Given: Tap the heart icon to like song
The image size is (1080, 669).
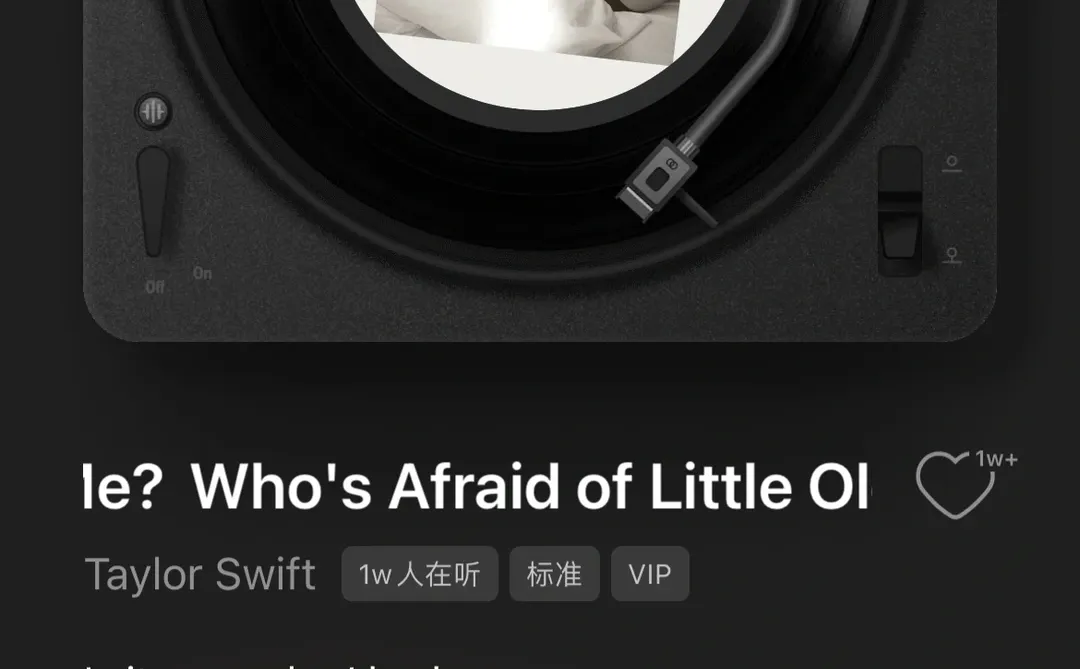Looking at the screenshot, I should click(x=955, y=485).
